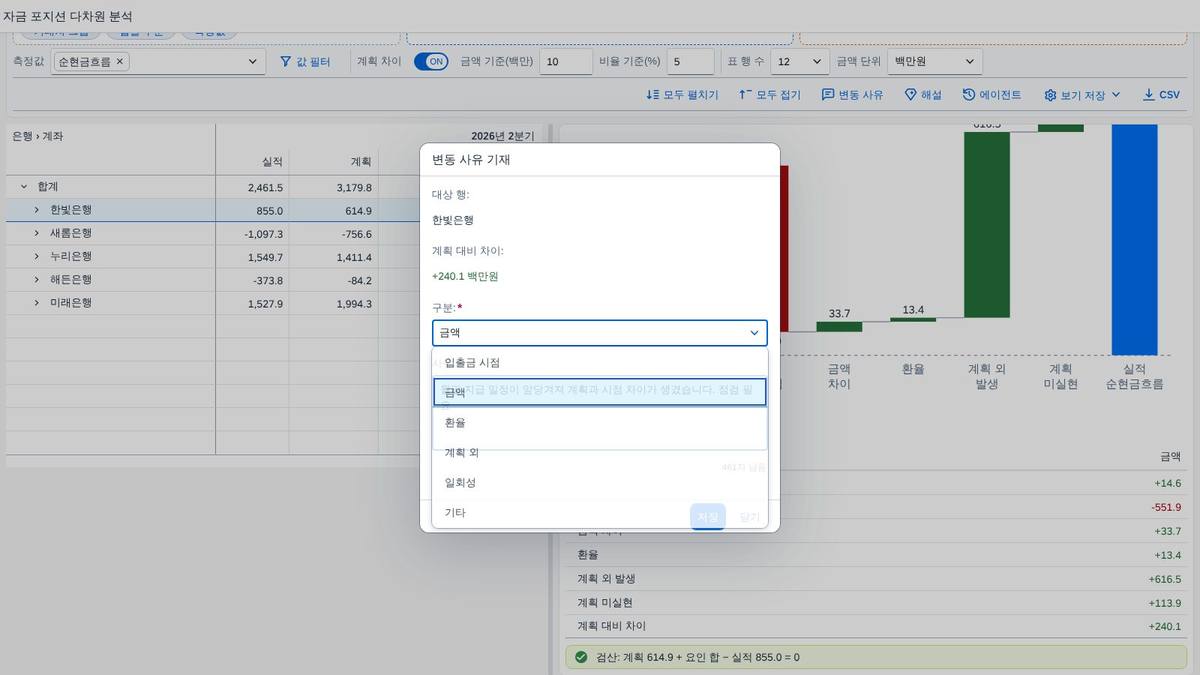Expand the 한빛은행 row
This screenshot has width=1200, height=675.
tap(37, 210)
